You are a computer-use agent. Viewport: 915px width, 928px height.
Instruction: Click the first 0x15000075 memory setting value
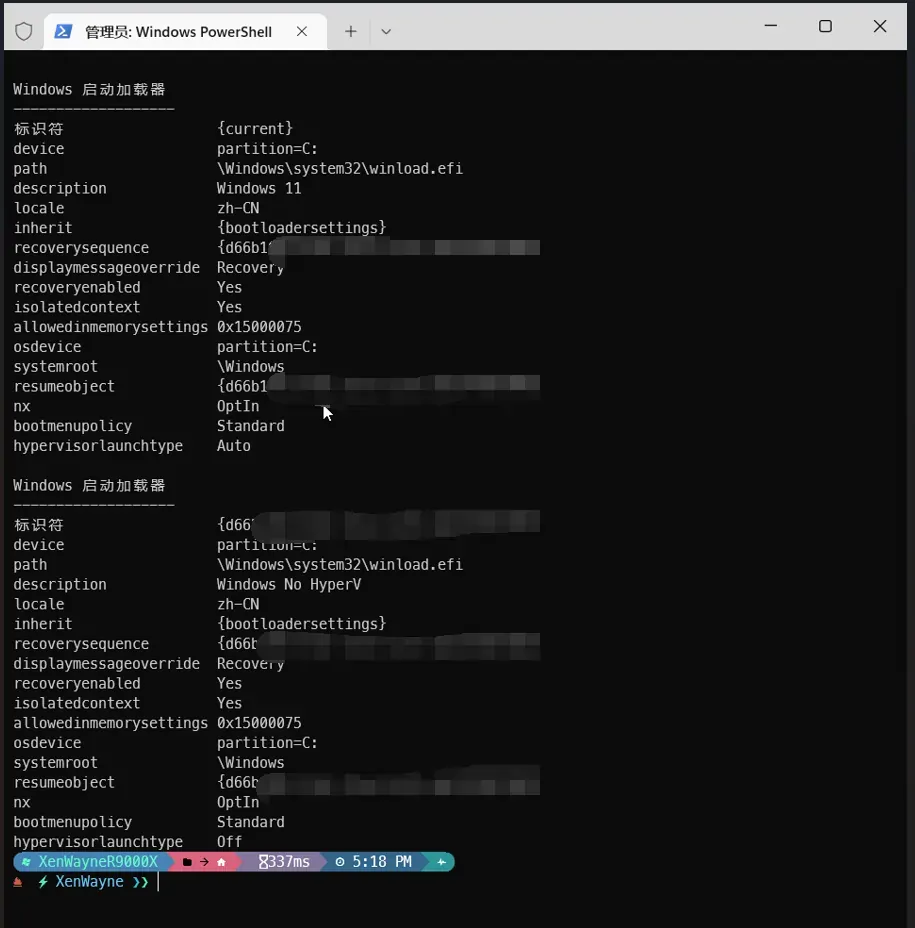259,327
